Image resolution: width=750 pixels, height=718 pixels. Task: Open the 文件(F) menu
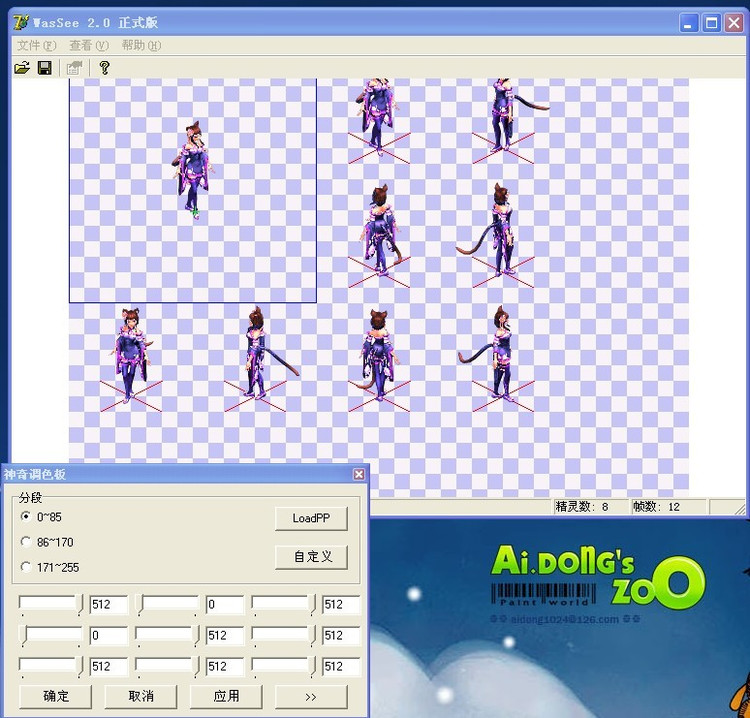36,45
